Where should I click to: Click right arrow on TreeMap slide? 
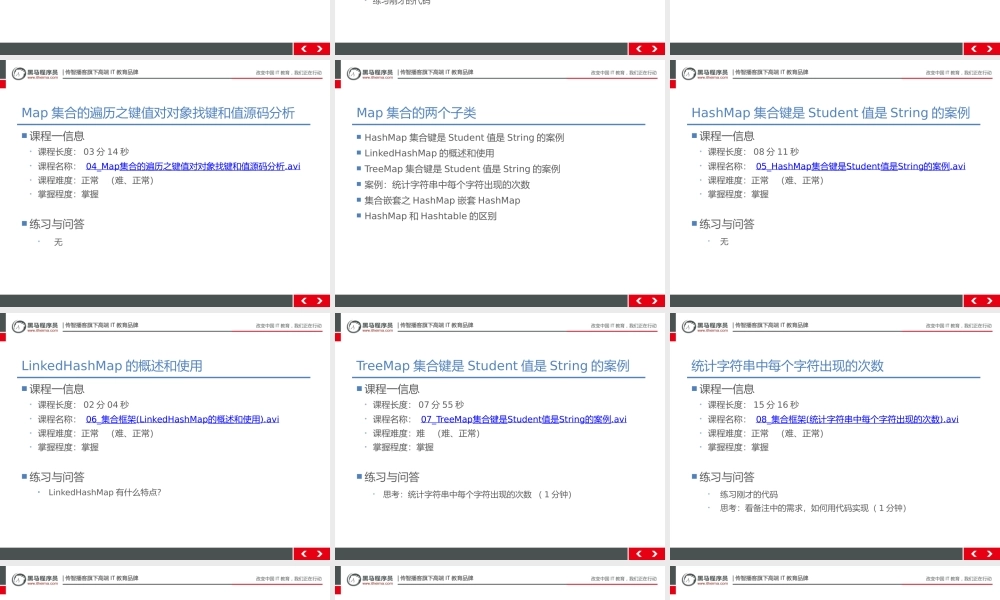coord(657,553)
